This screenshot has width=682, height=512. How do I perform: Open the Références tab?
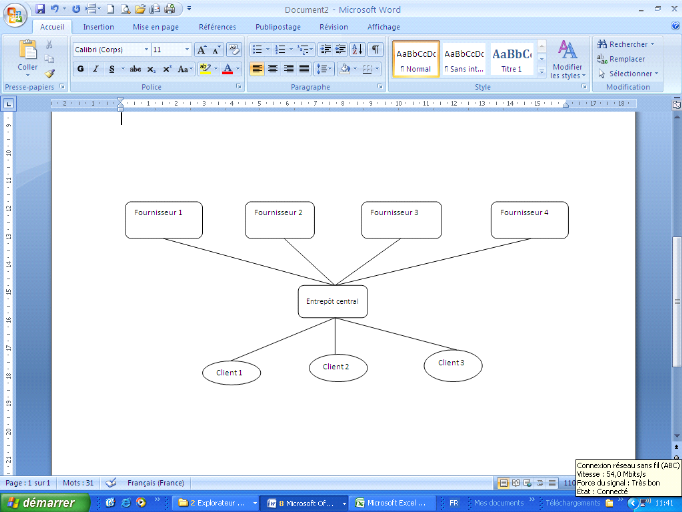coord(217,27)
